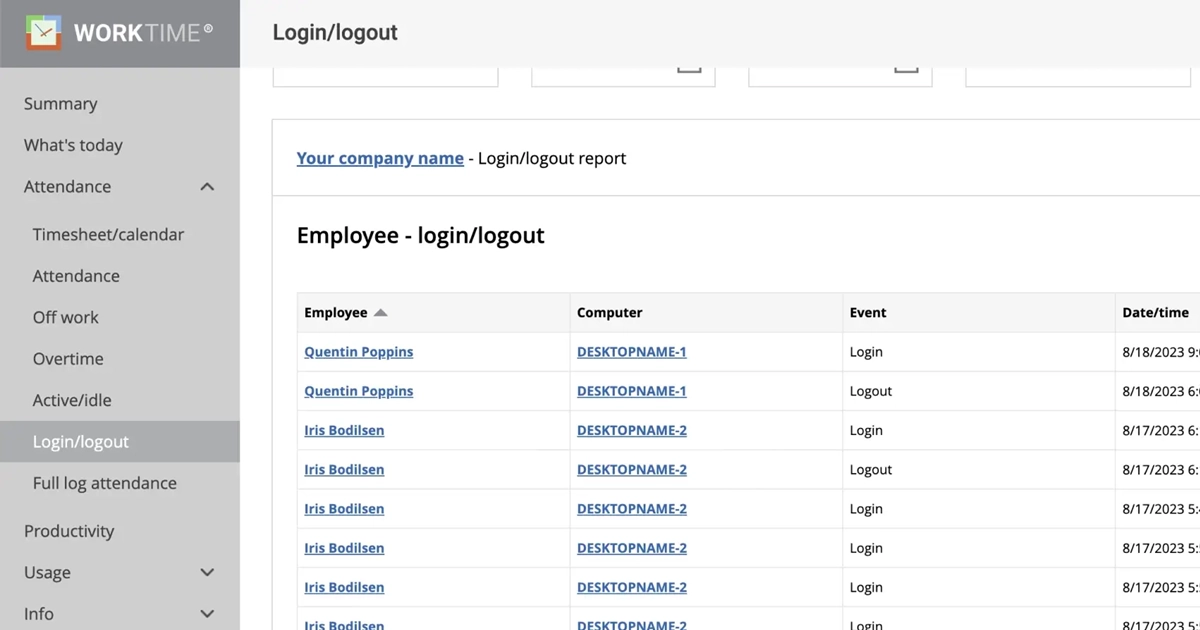
Task: Expand the Usage section
Action: click(x=207, y=572)
